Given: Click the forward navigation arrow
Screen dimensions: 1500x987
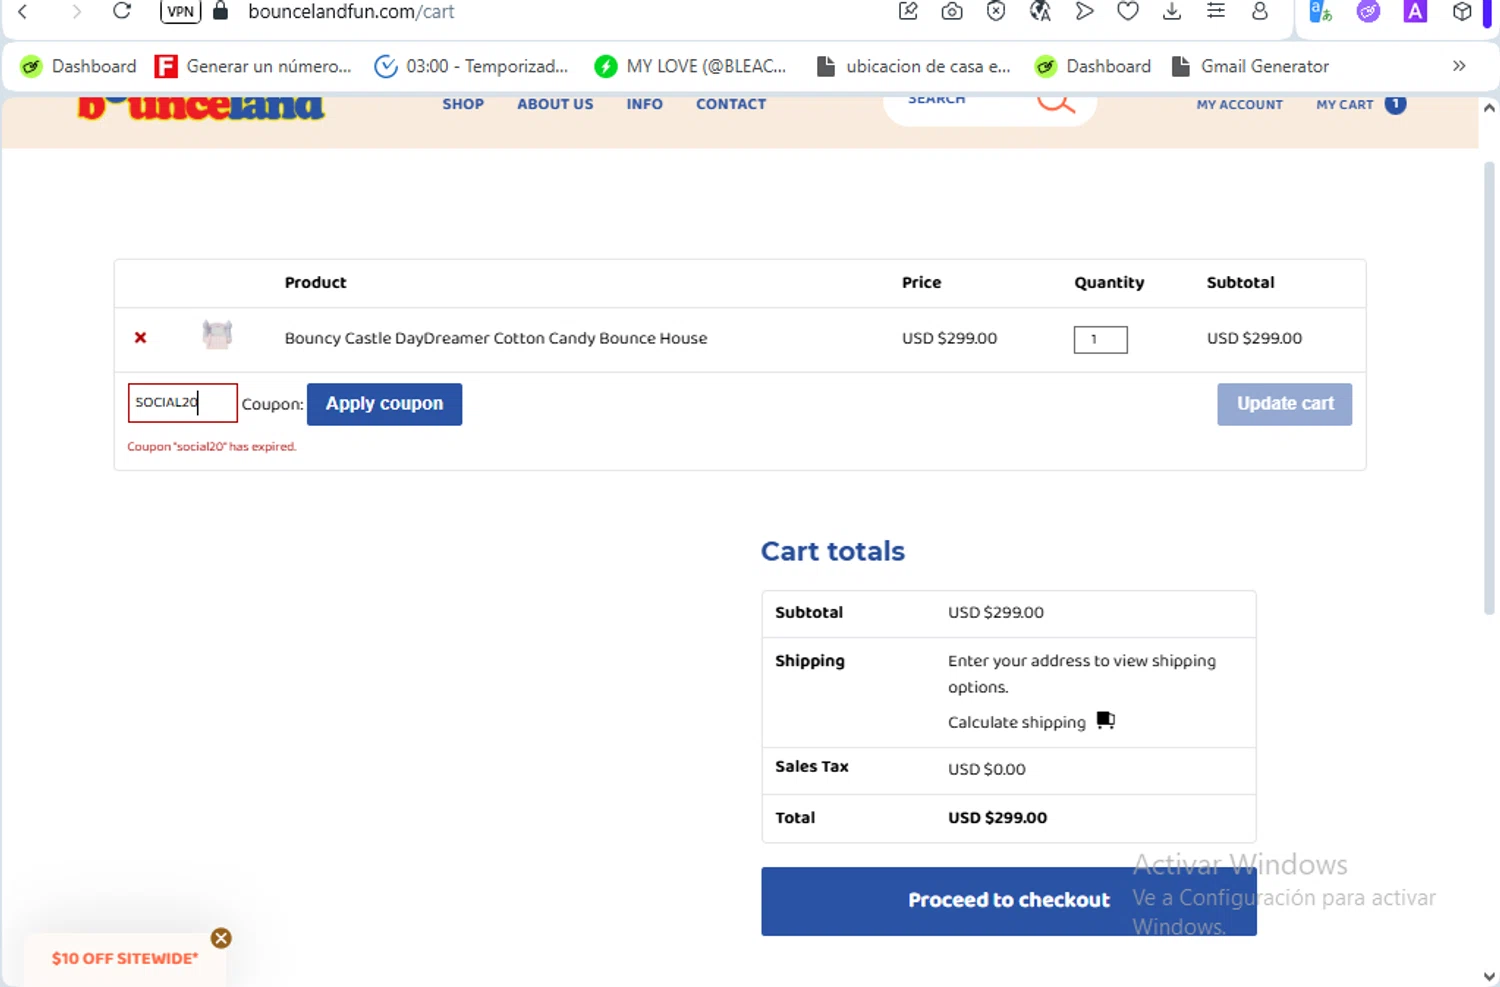Looking at the screenshot, I should pyautogui.click(x=76, y=12).
